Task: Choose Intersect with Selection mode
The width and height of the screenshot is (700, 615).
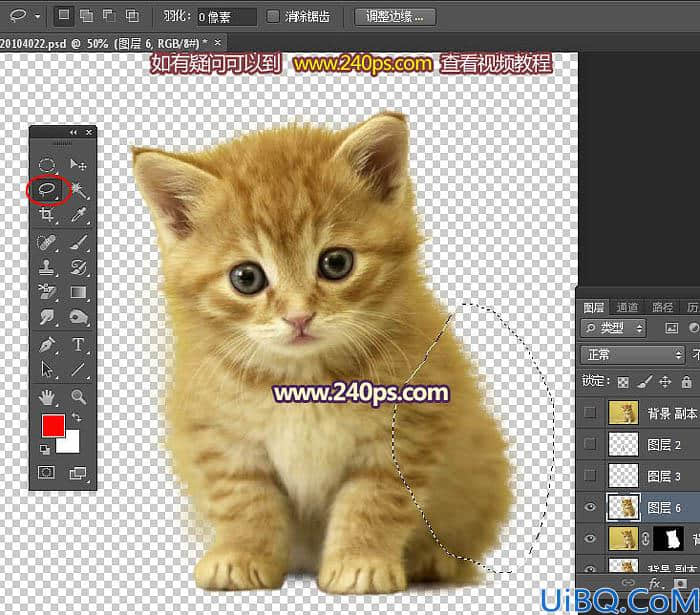Action: tap(132, 17)
